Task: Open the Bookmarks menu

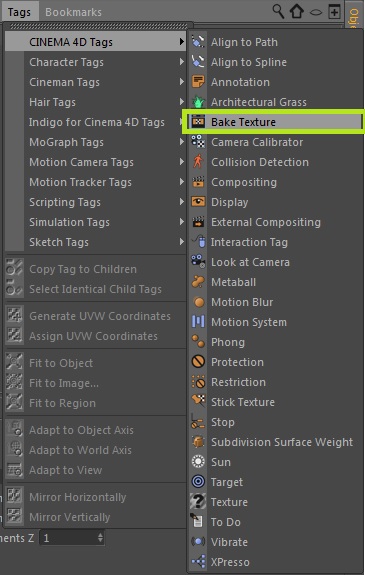Action: click(x=73, y=12)
